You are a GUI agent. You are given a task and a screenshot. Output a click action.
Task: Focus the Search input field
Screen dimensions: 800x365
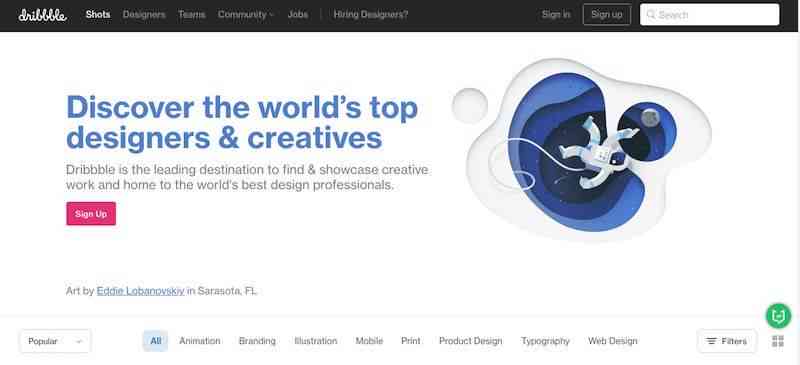click(710, 15)
